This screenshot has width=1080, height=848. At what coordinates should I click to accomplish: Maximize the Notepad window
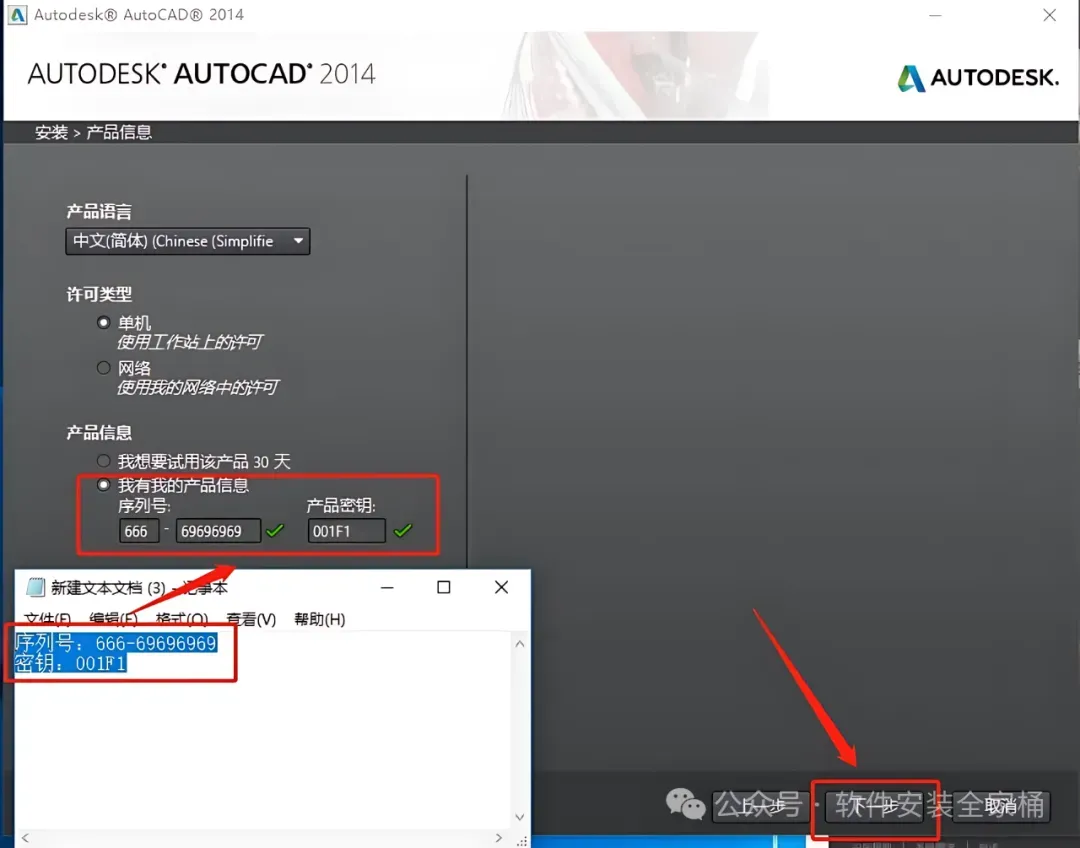coord(444,588)
